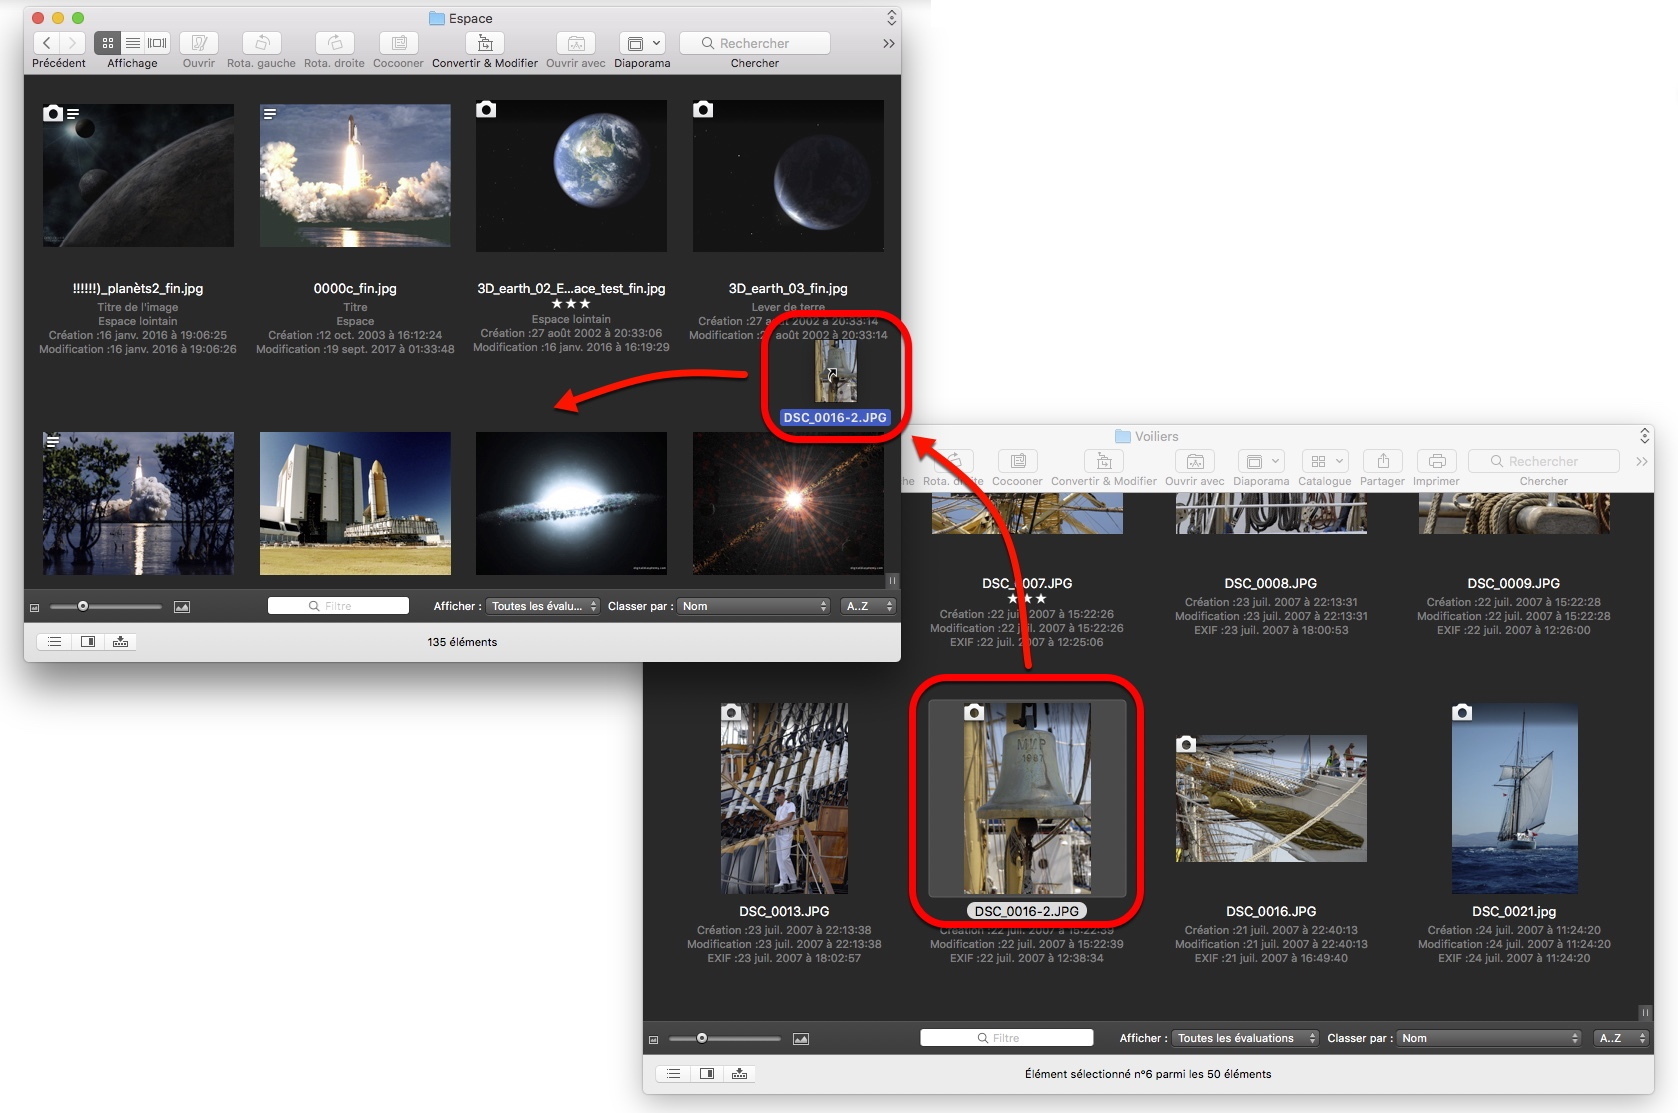Click the Ouvrir avec icon in Espace window
The height and width of the screenshot is (1113, 1678).
576,43
